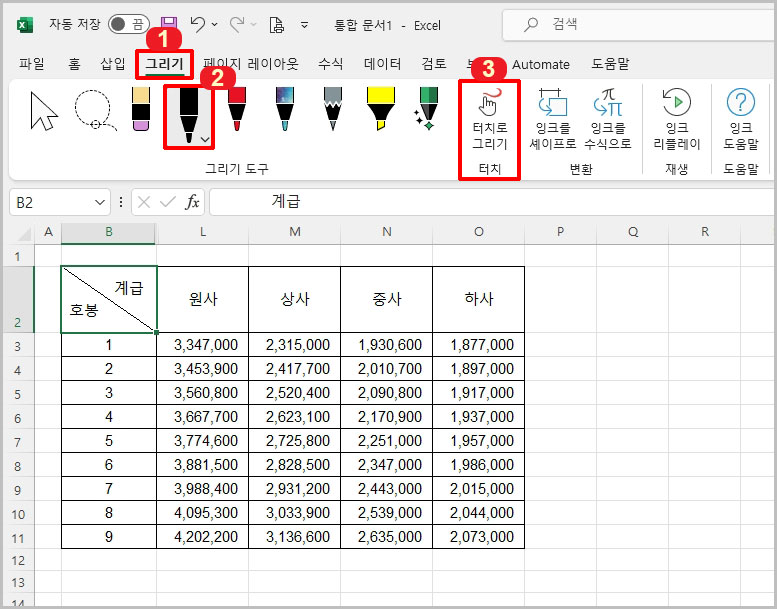Screen dimensions: 777x609
Task: Click cell containing 하사
Action: pyautogui.click(x=479, y=299)
